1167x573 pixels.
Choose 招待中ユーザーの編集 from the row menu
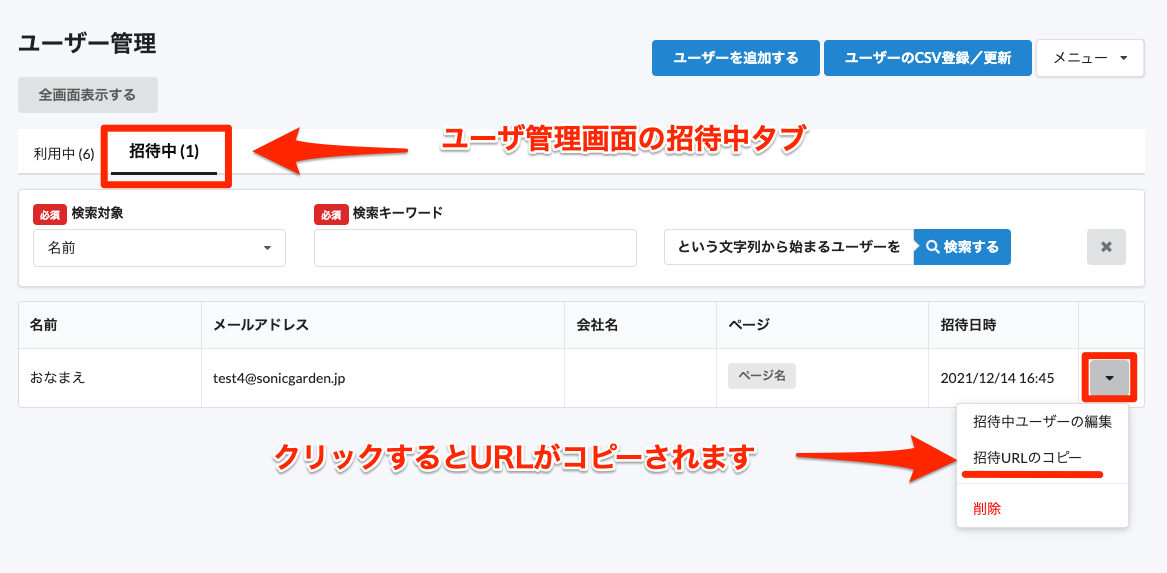point(1042,421)
